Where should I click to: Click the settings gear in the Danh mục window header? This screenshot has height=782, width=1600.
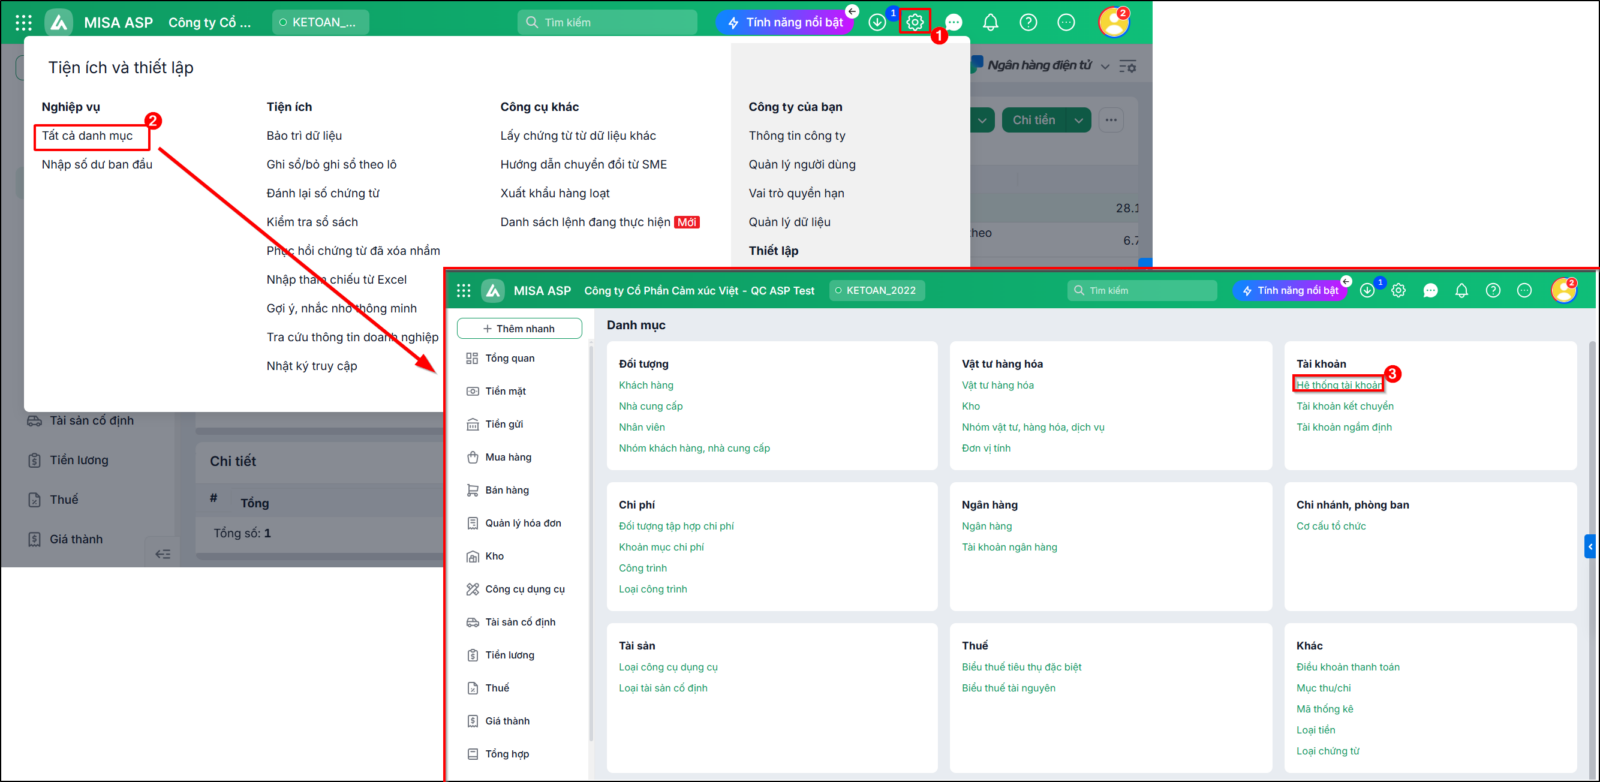pos(1399,290)
